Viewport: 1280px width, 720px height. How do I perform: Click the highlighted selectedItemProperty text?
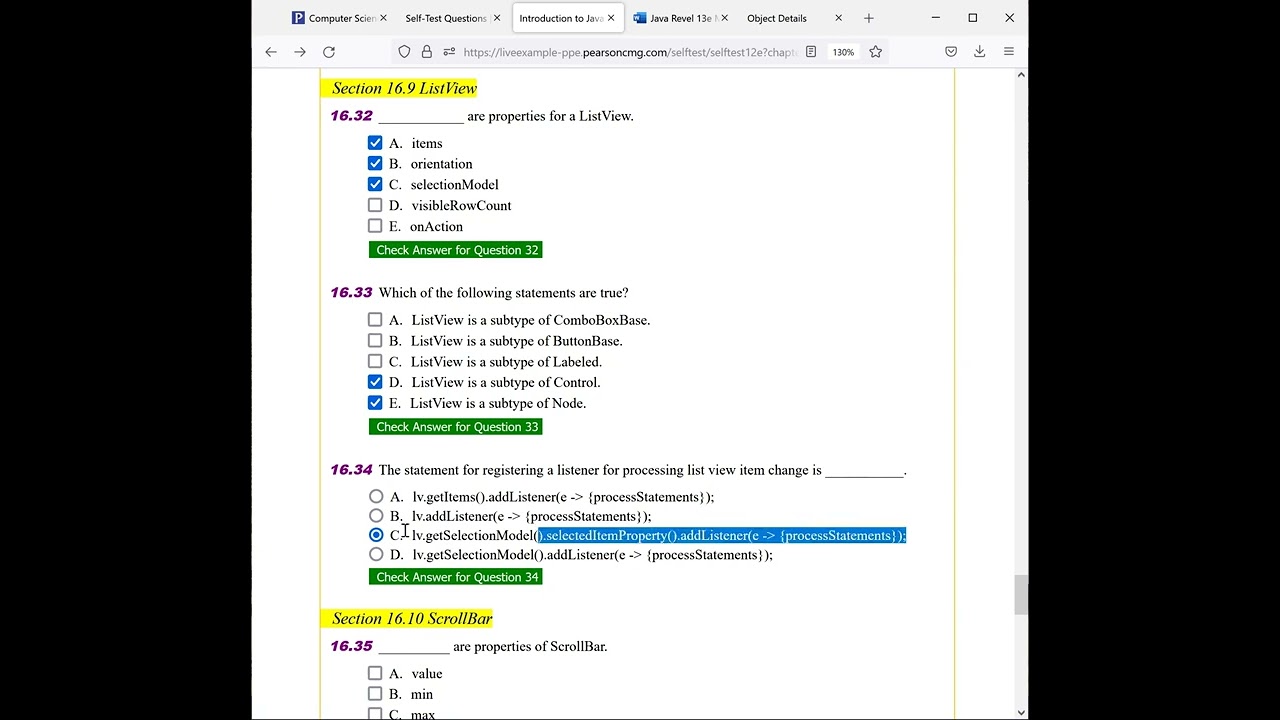click(x=722, y=536)
